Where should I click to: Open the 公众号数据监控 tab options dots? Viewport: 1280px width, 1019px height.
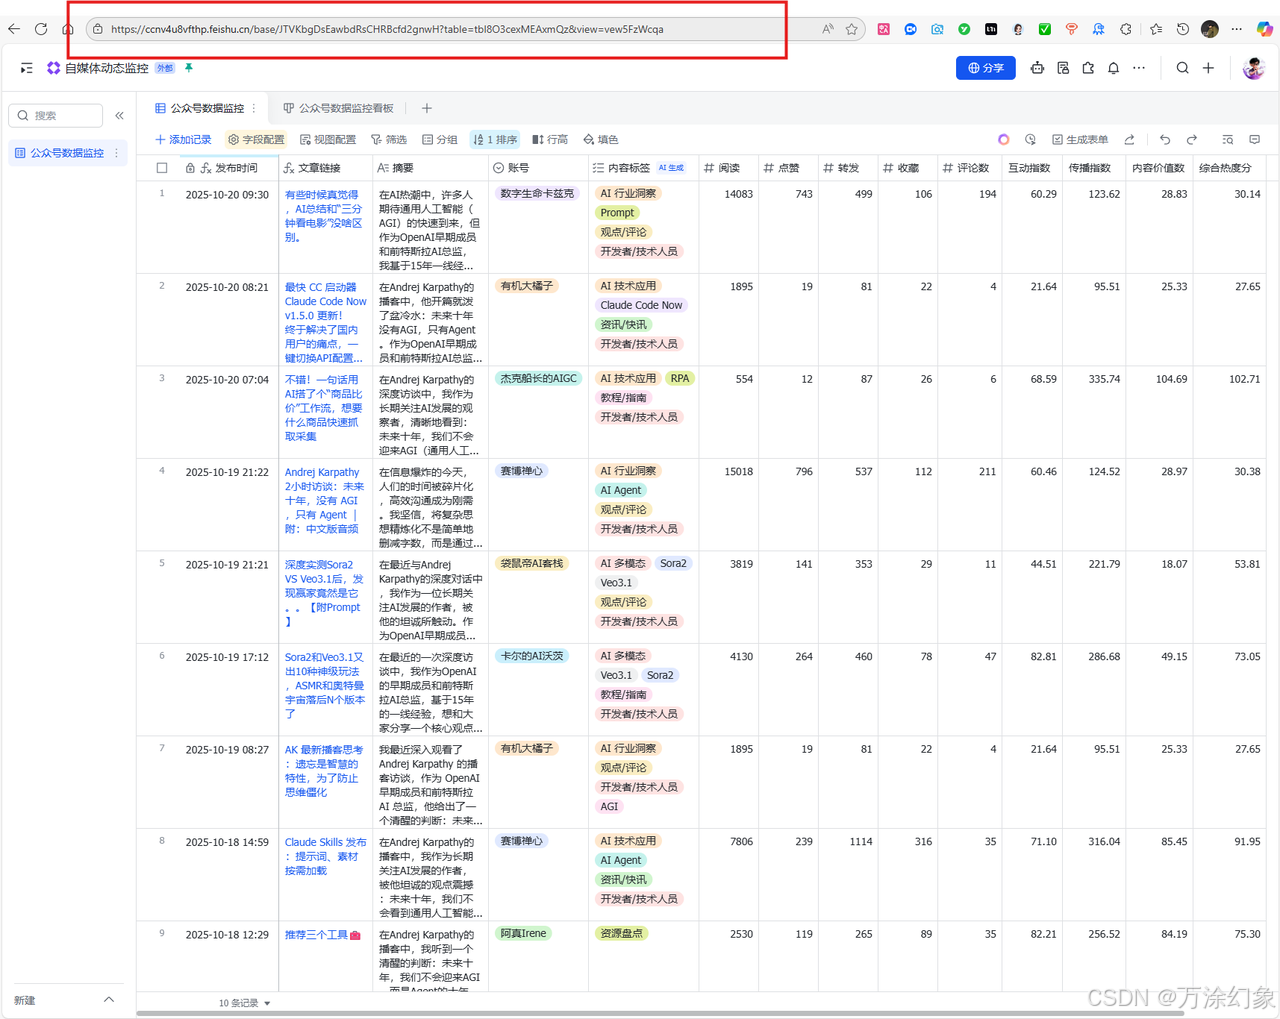pyautogui.click(x=254, y=108)
